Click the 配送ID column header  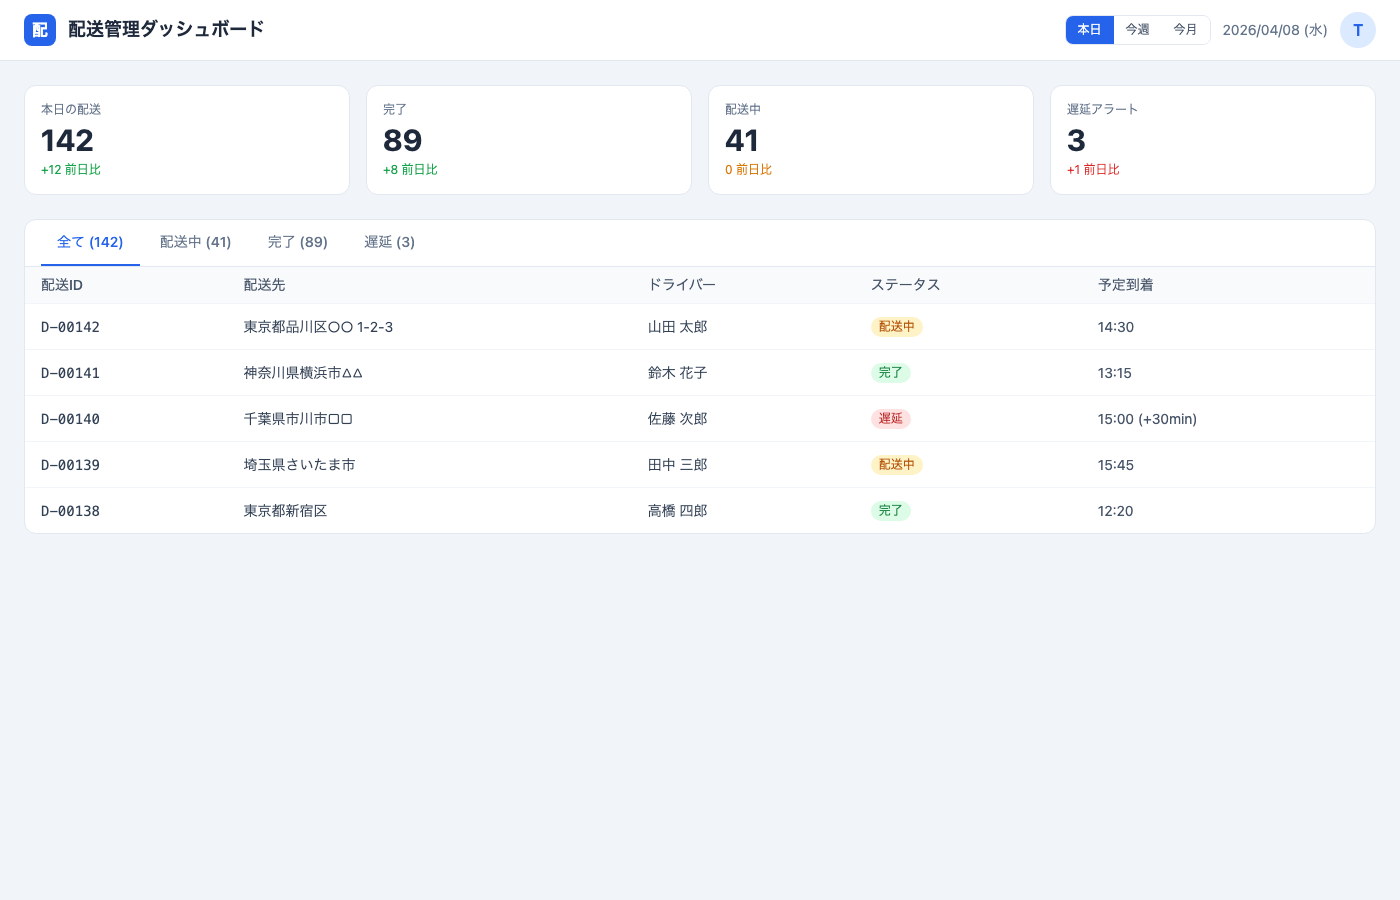point(62,285)
